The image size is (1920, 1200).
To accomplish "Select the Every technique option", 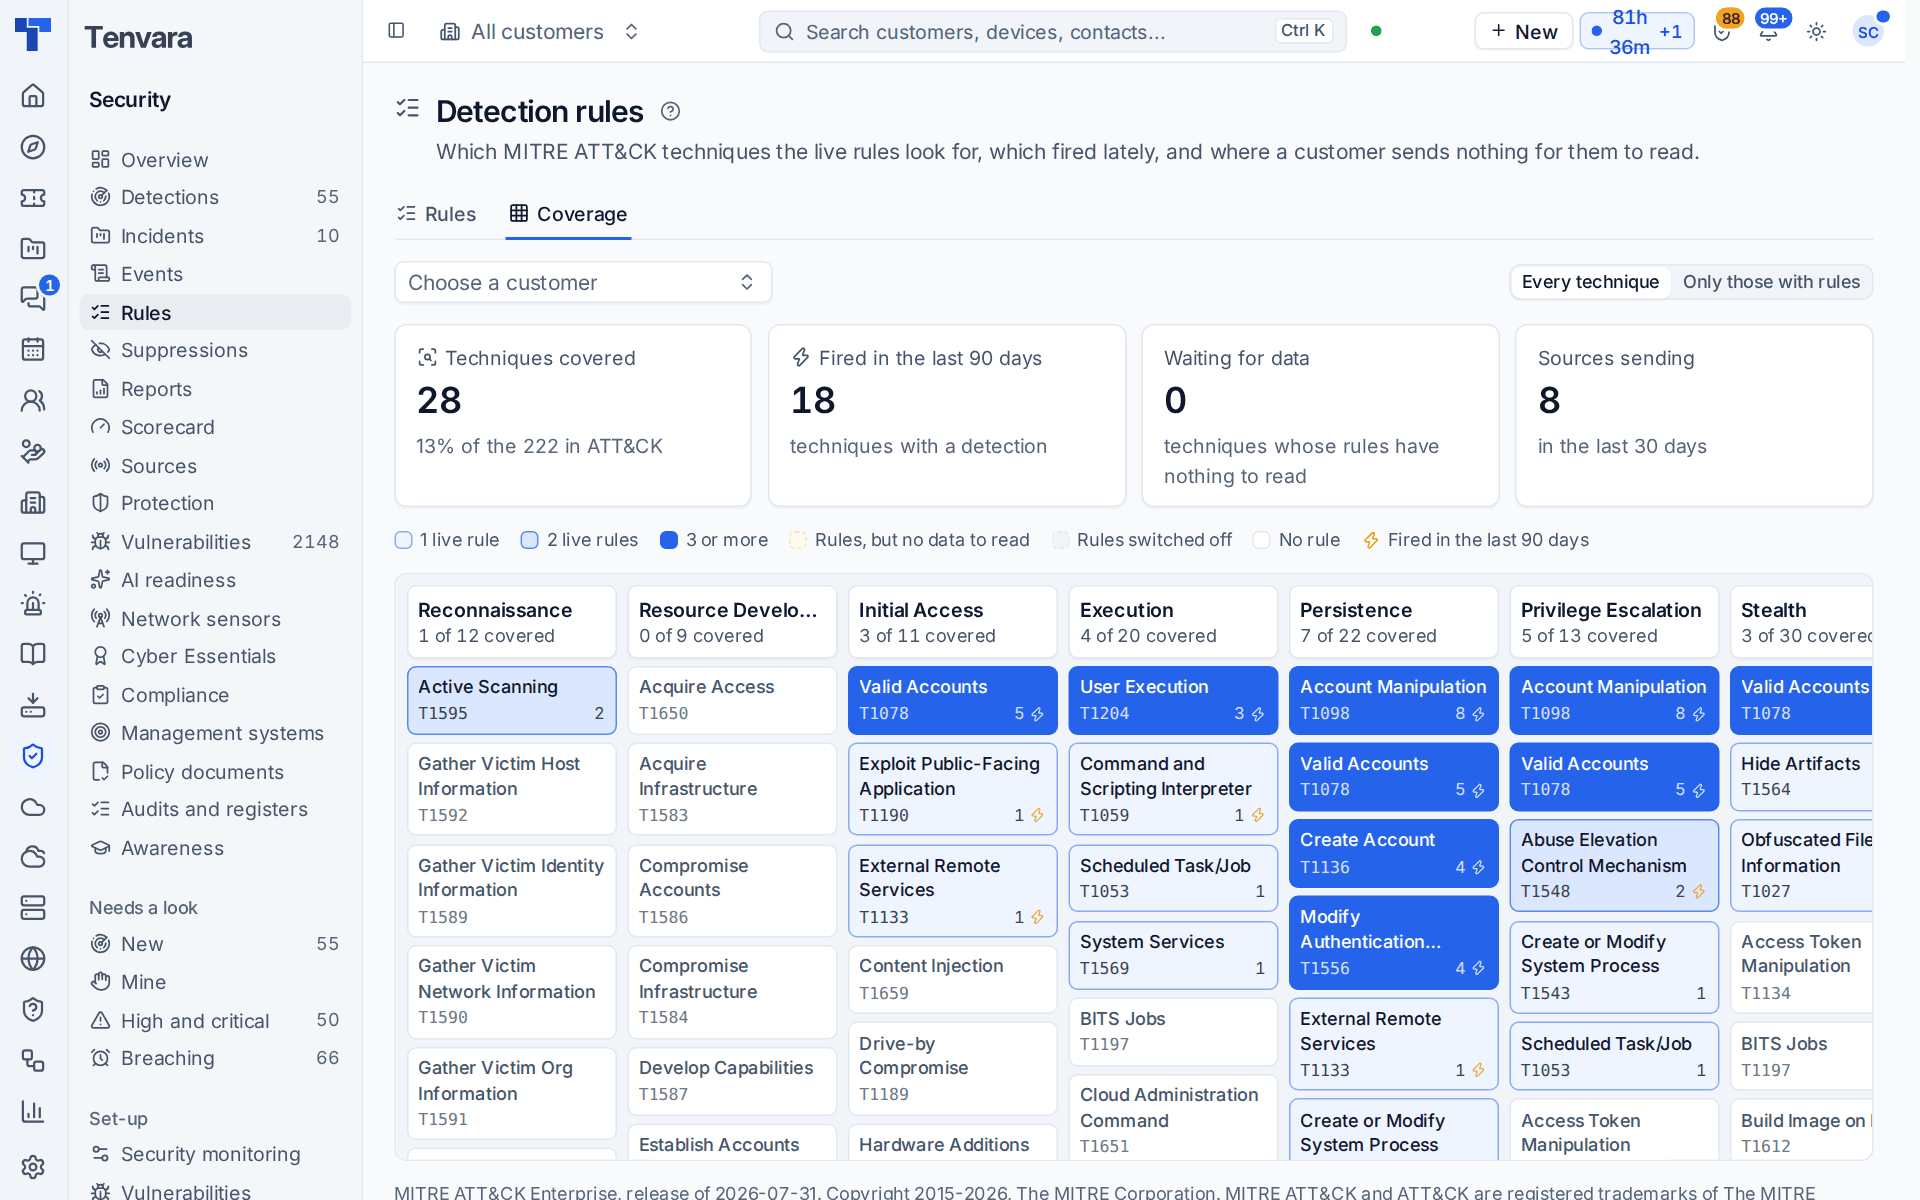I will tap(1590, 282).
